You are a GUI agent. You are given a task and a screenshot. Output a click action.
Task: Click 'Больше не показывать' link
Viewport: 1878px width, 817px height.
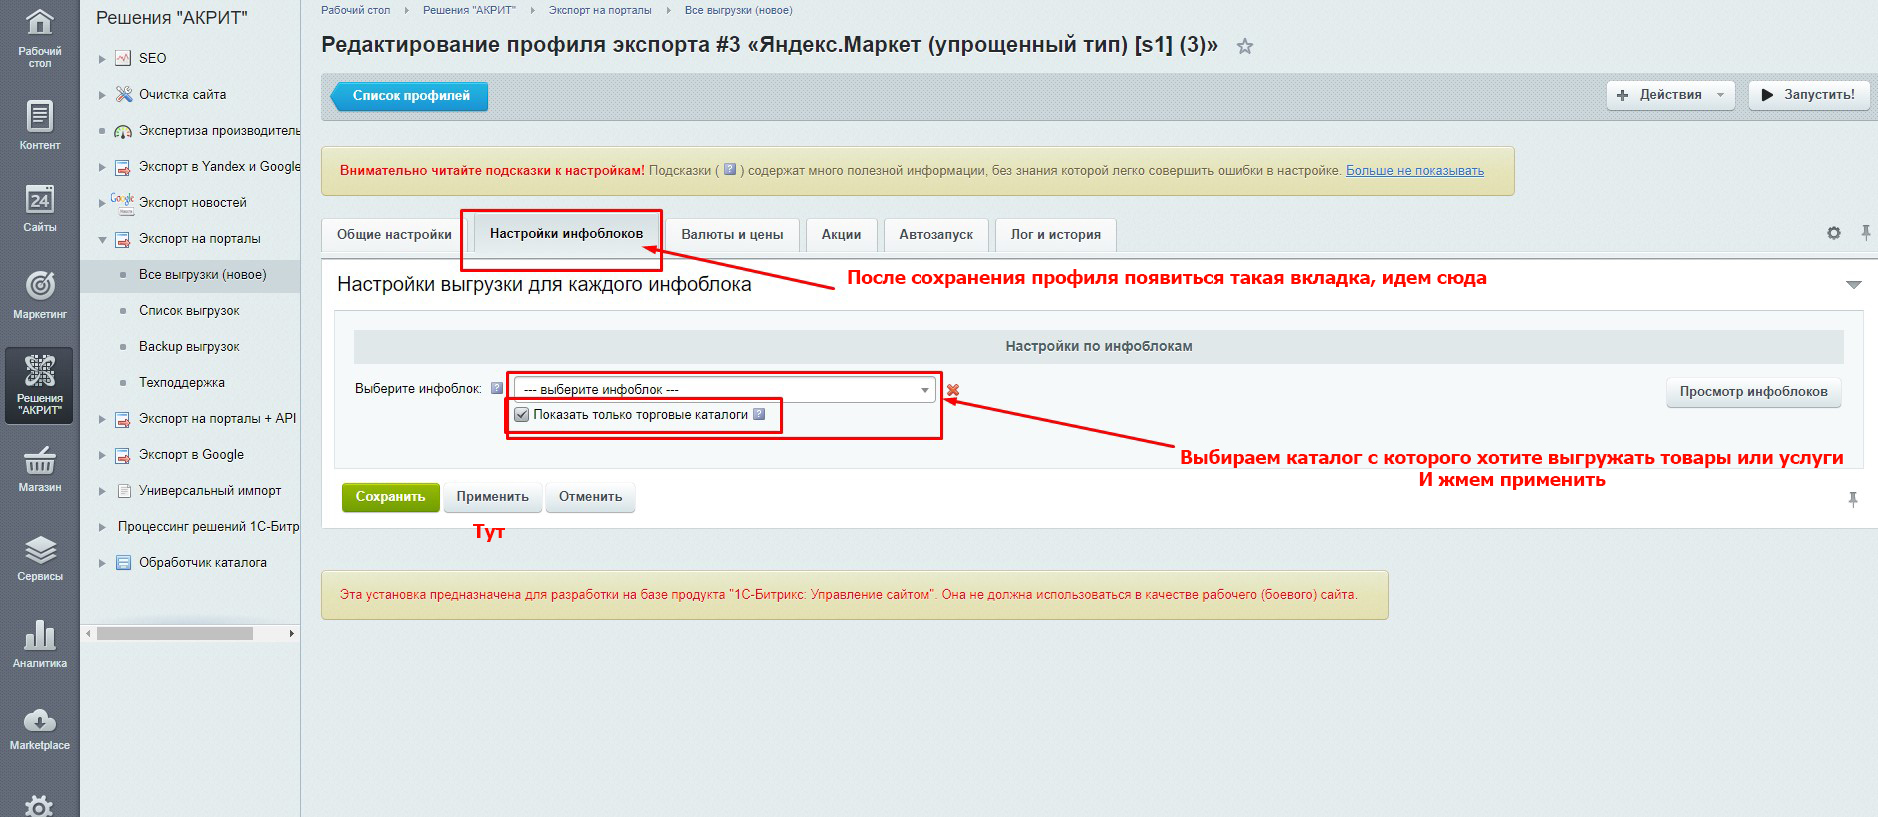click(1414, 171)
